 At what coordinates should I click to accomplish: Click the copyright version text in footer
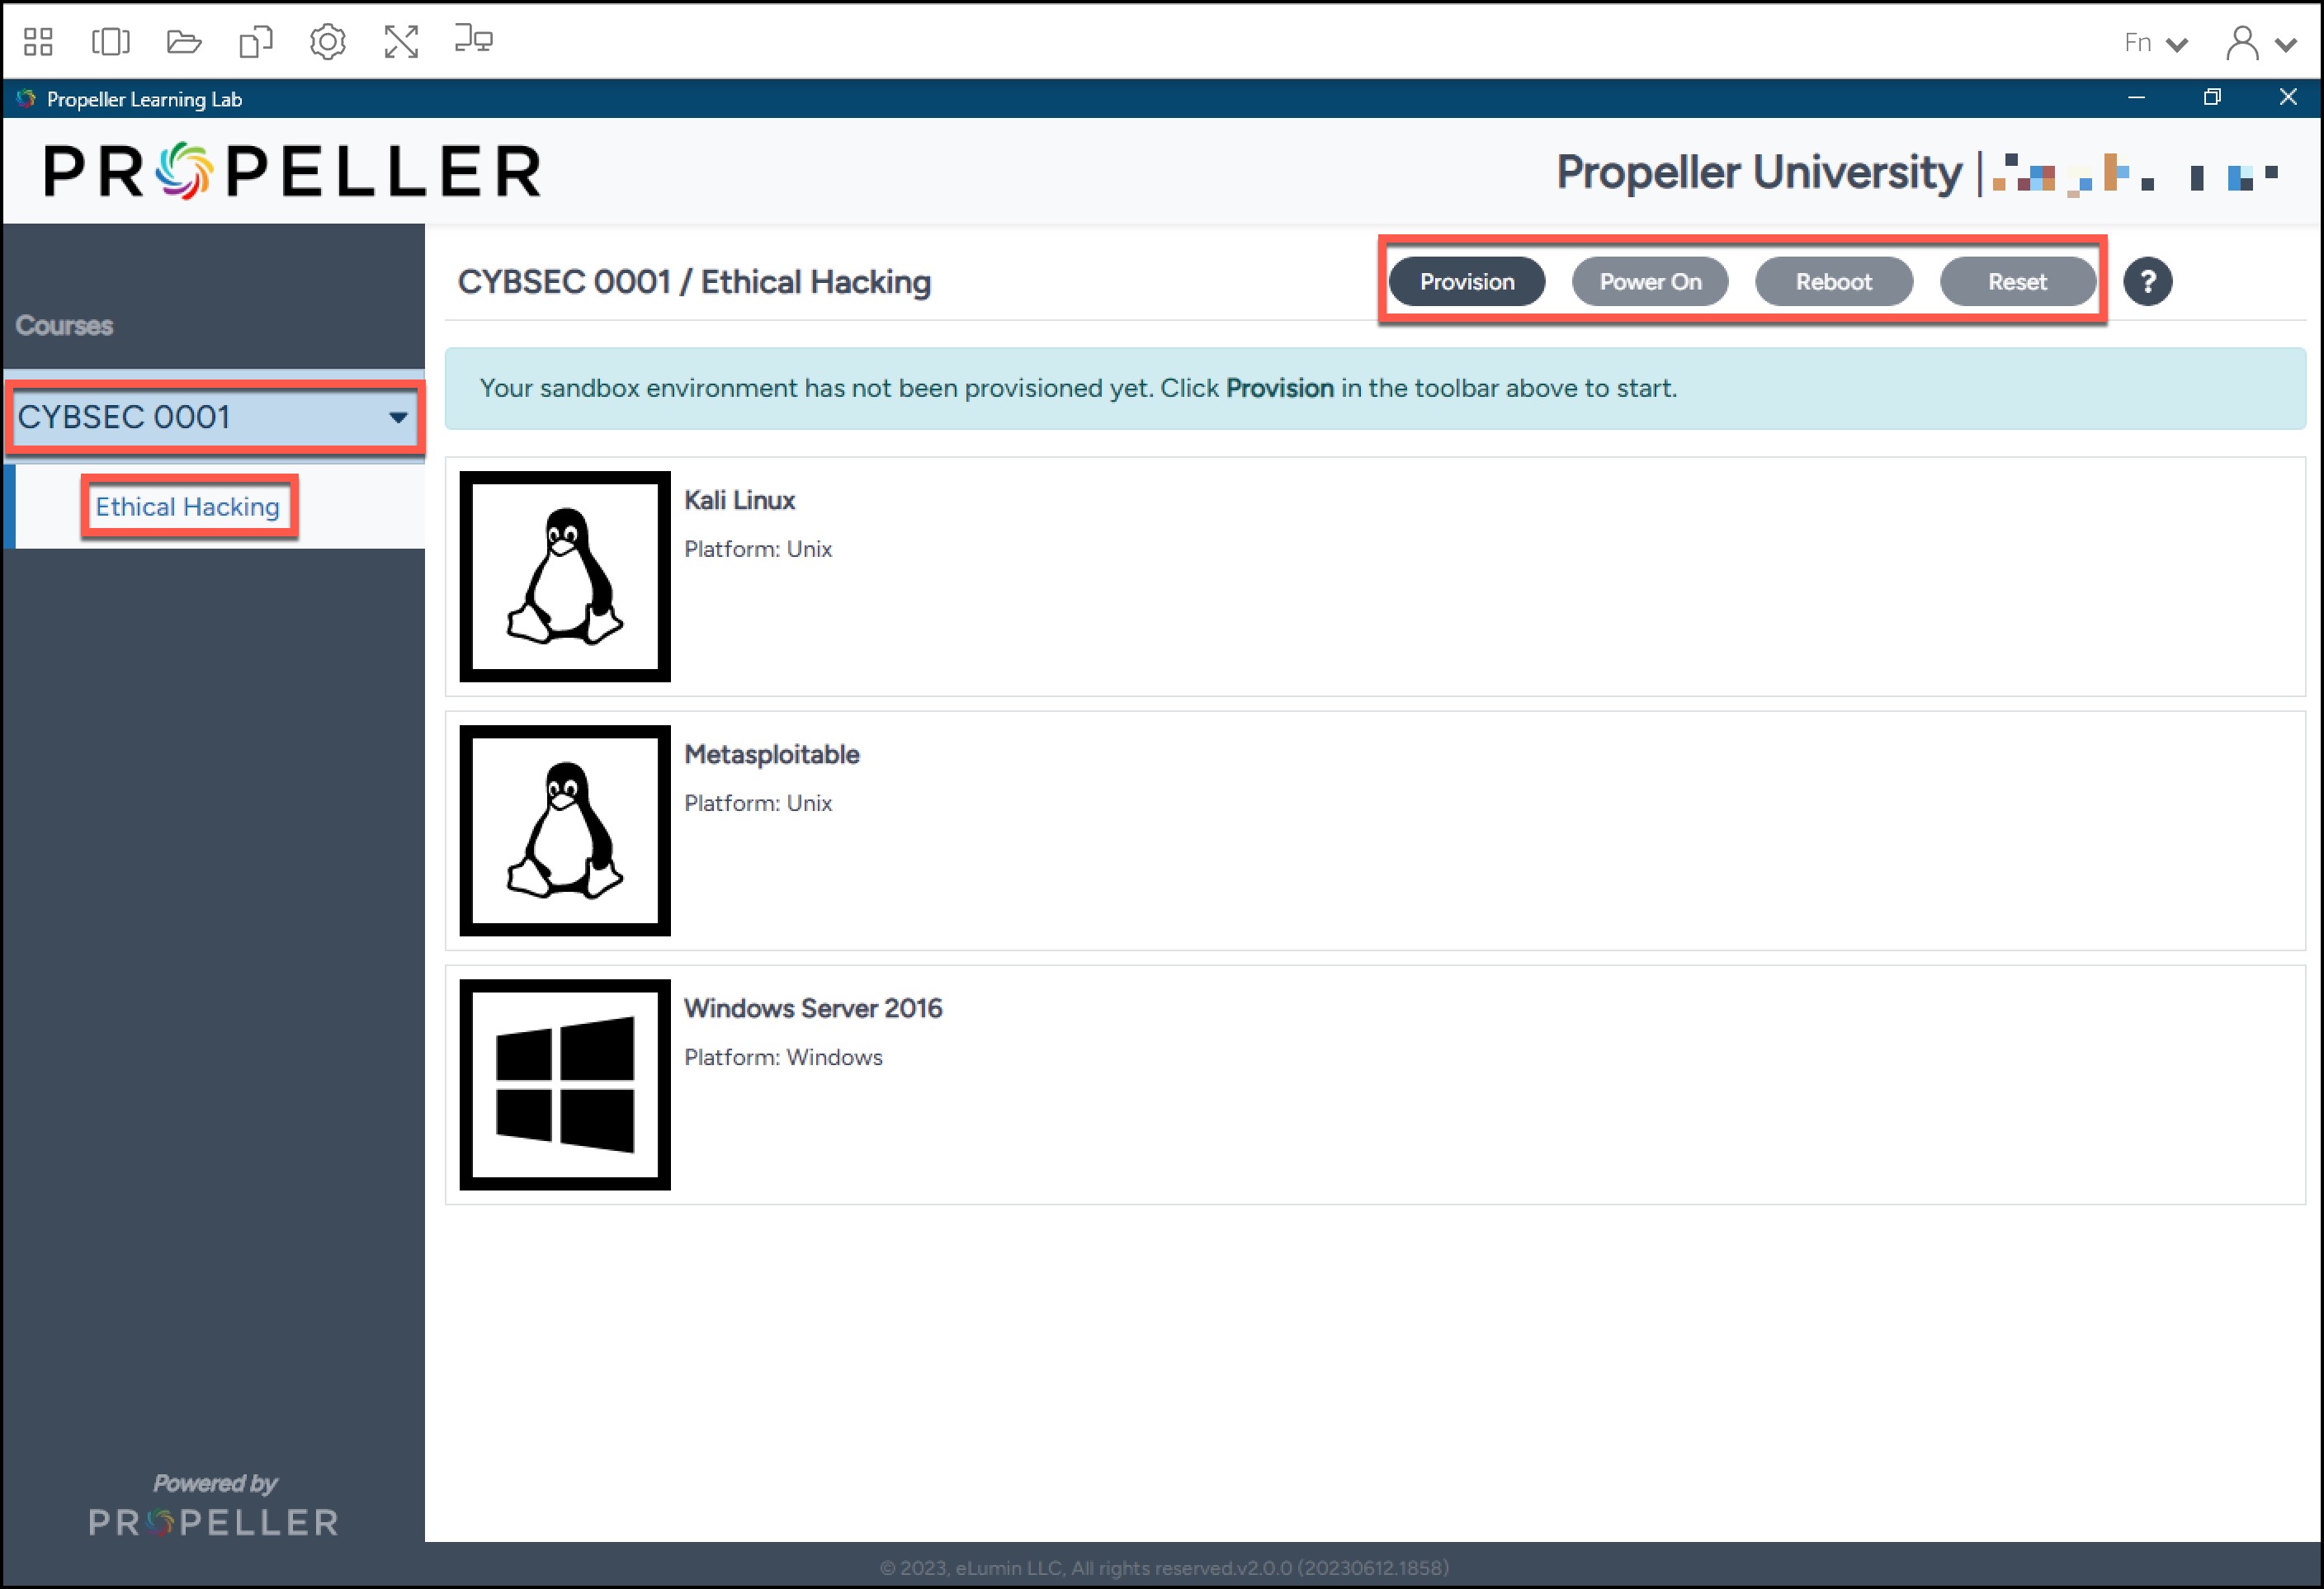1164,1568
